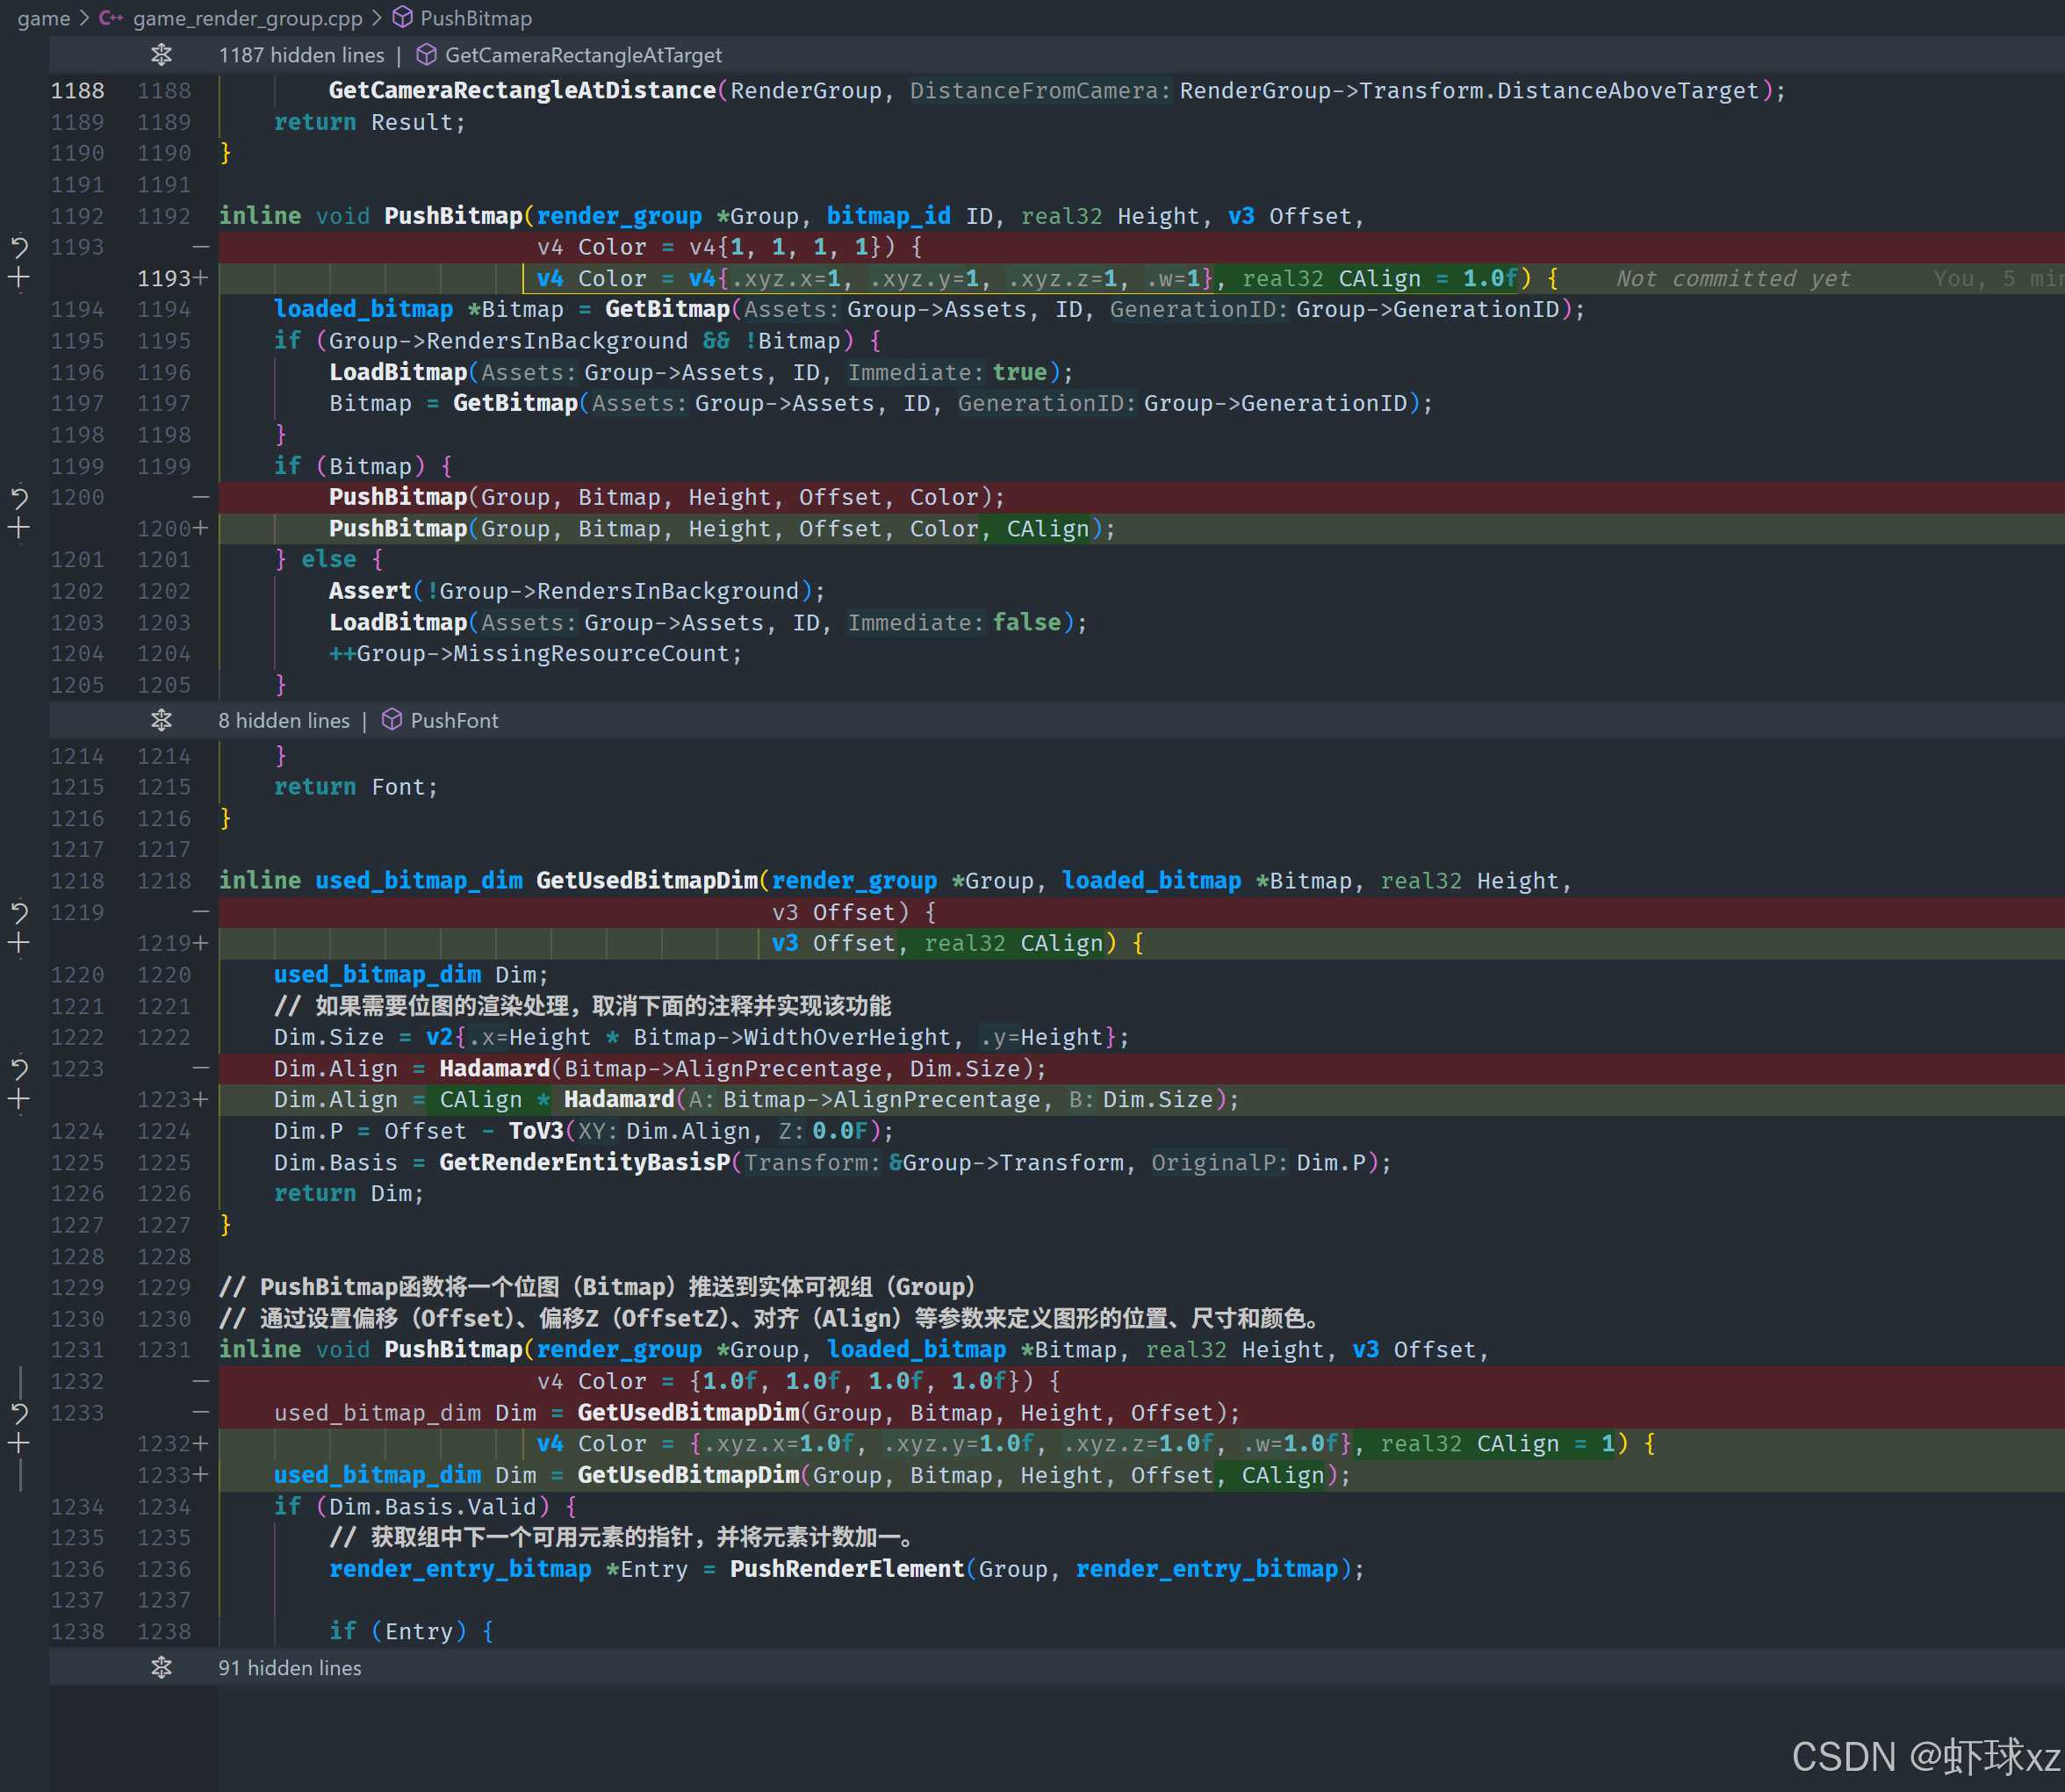Stage the change at line 1200 with plus icon
The width and height of the screenshot is (2065, 1792).
click(x=19, y=528)
